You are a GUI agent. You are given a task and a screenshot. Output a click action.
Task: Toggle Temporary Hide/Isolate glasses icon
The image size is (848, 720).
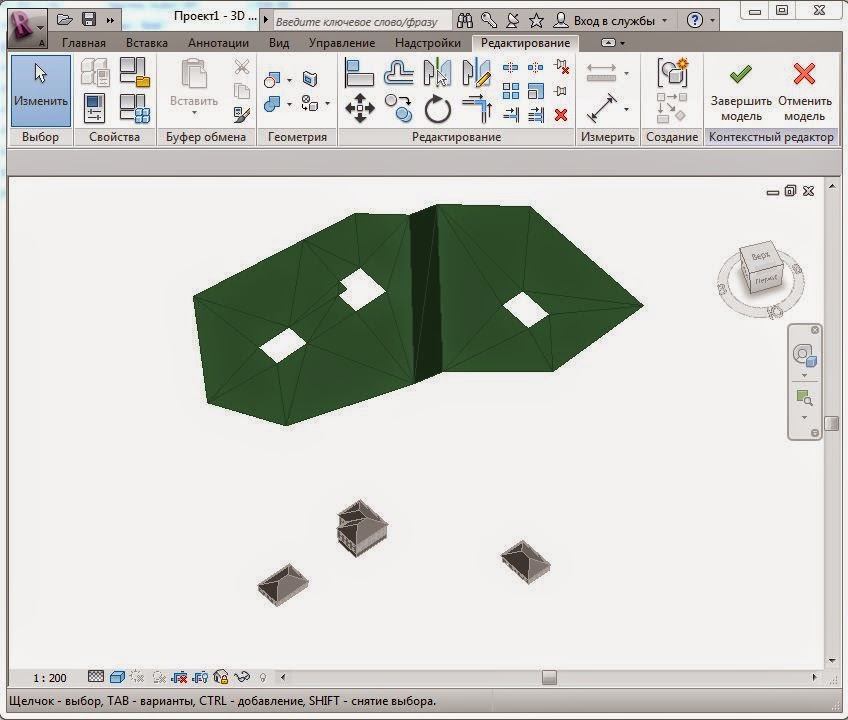tap(242, 677)
